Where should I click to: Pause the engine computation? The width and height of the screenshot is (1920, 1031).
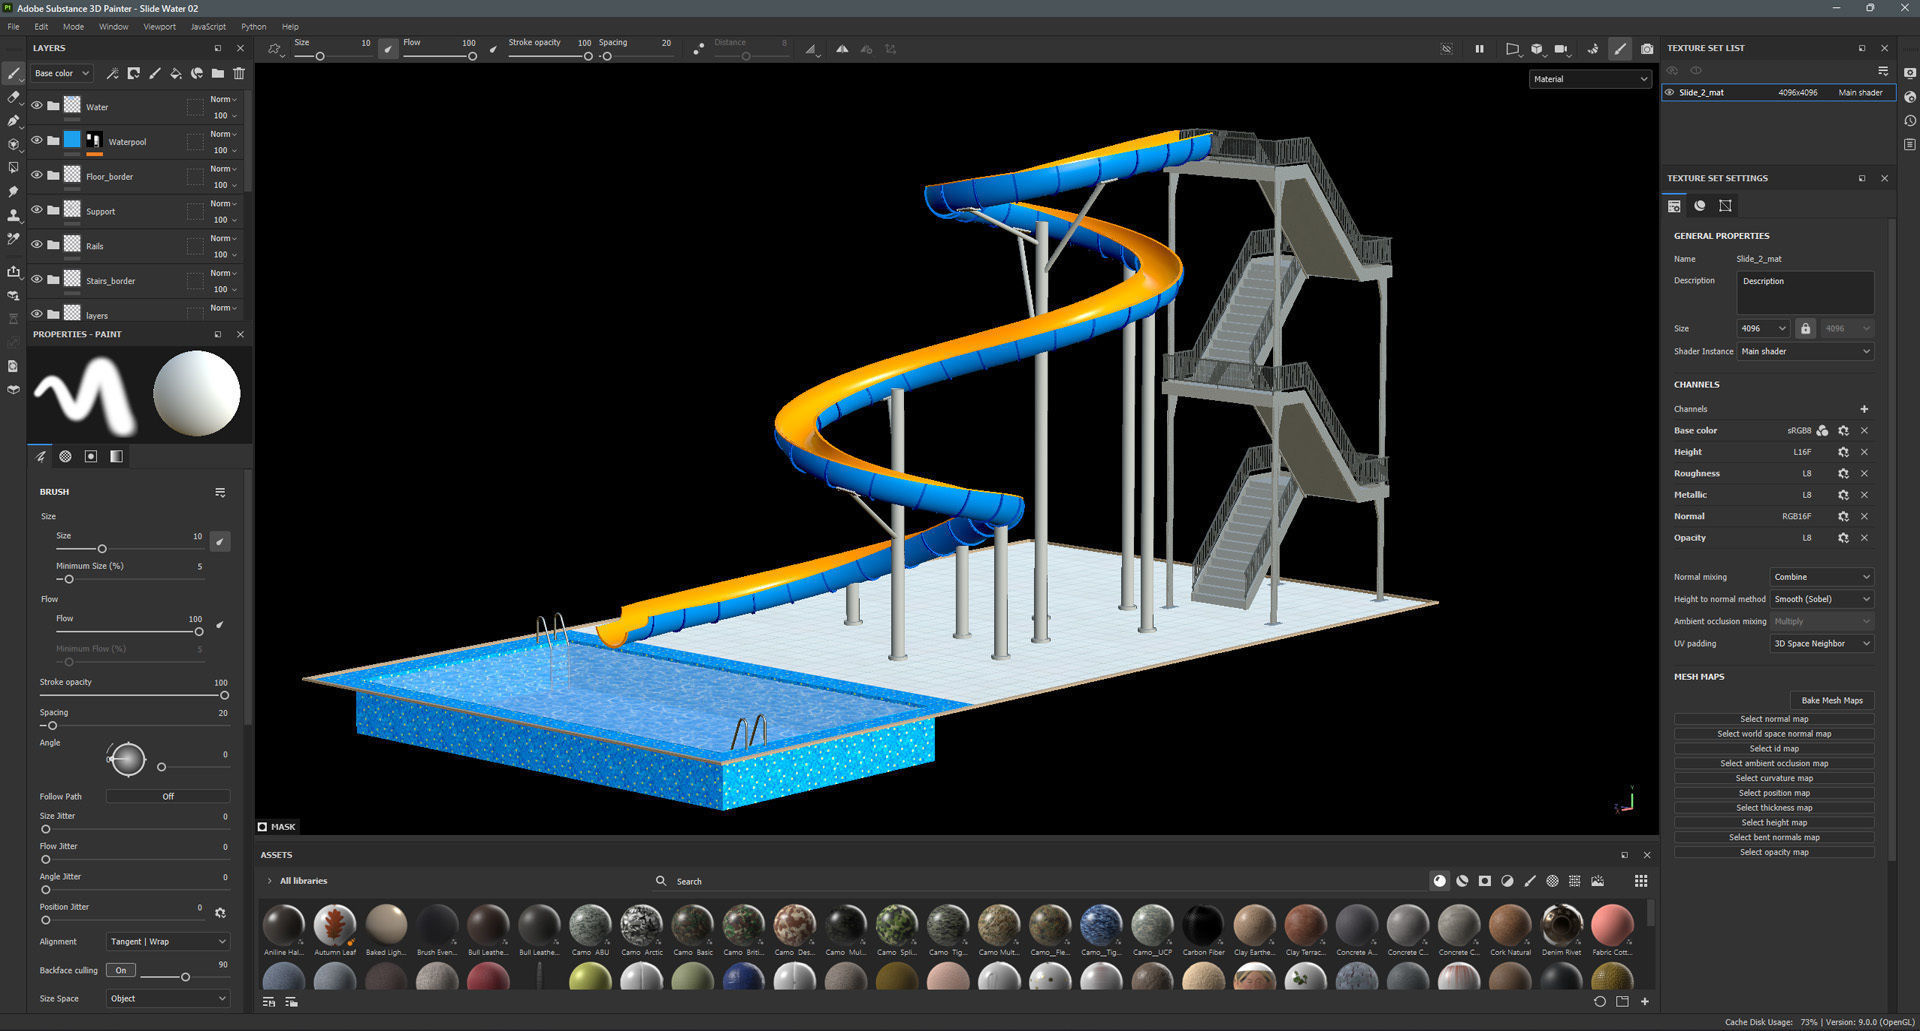(1479, 48)
